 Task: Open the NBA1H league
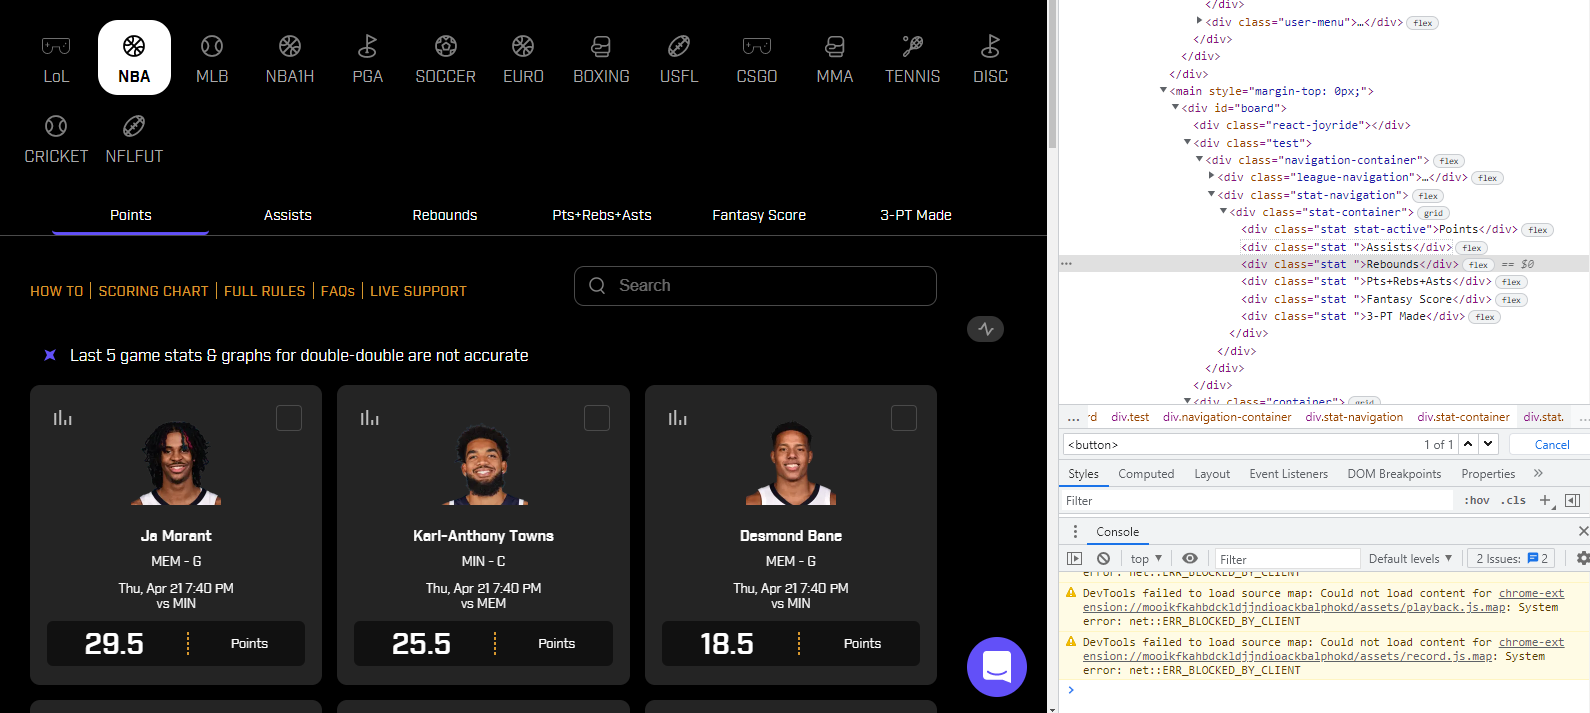pyautogui.click(x=290, y=58)
